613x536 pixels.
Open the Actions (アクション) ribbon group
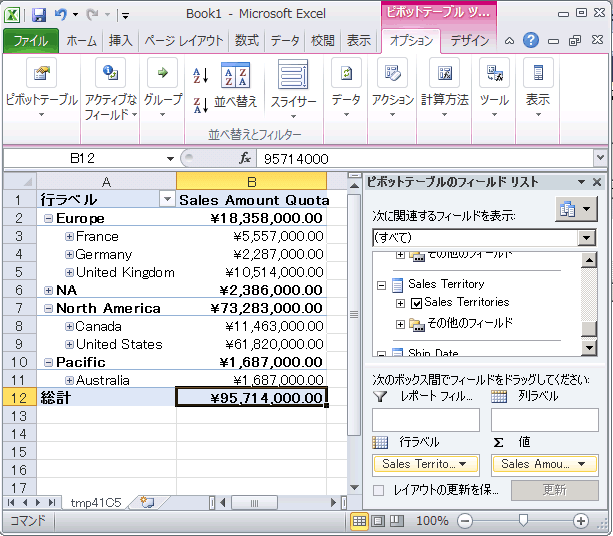click(x=393, y=88)
